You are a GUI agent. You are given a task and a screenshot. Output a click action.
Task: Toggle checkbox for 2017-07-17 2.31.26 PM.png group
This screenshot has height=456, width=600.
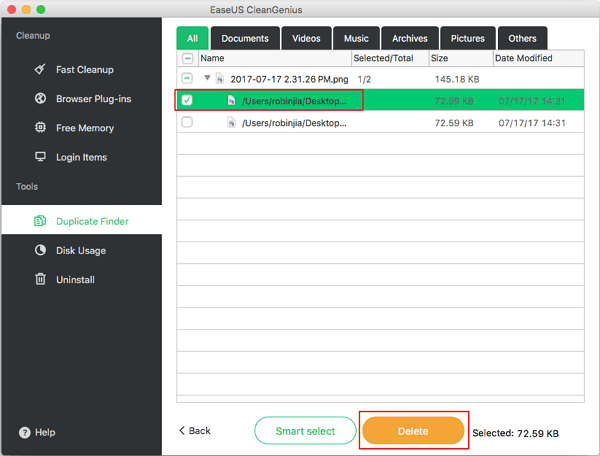pyautogui.click(x=187, y=78)
